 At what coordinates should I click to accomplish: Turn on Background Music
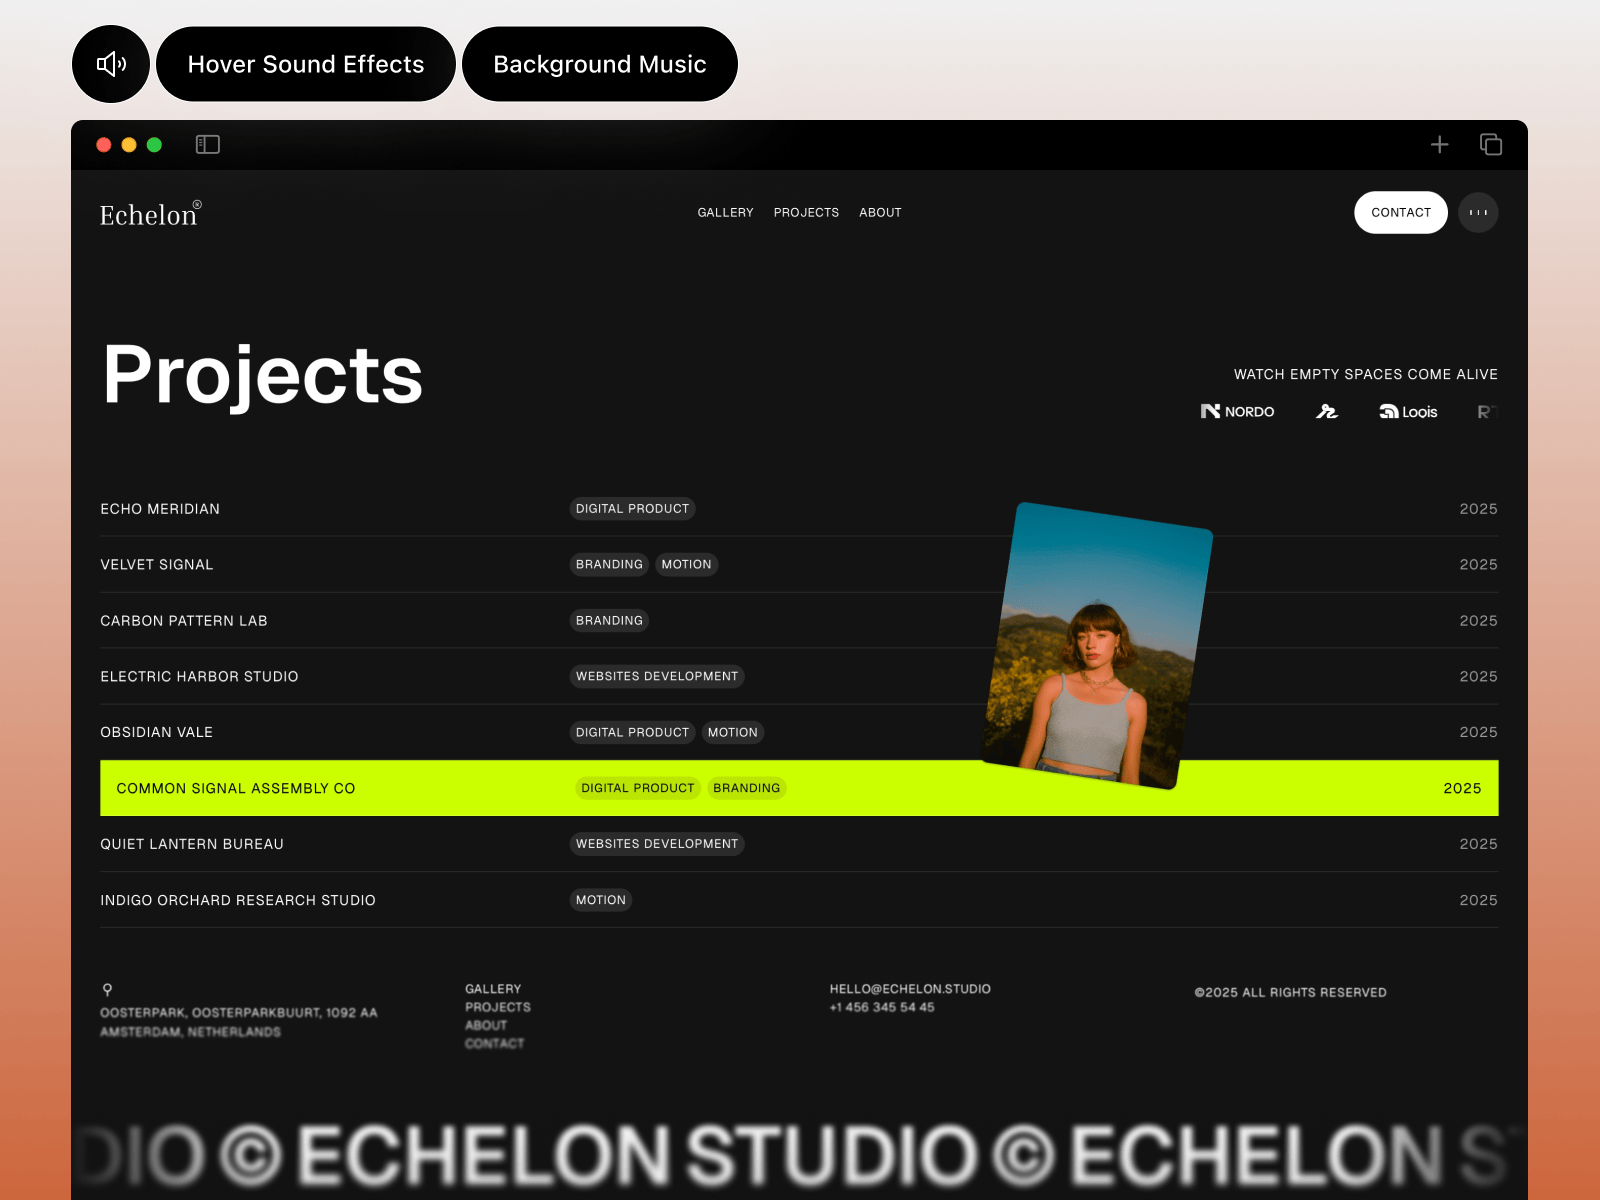pos(599,64)
